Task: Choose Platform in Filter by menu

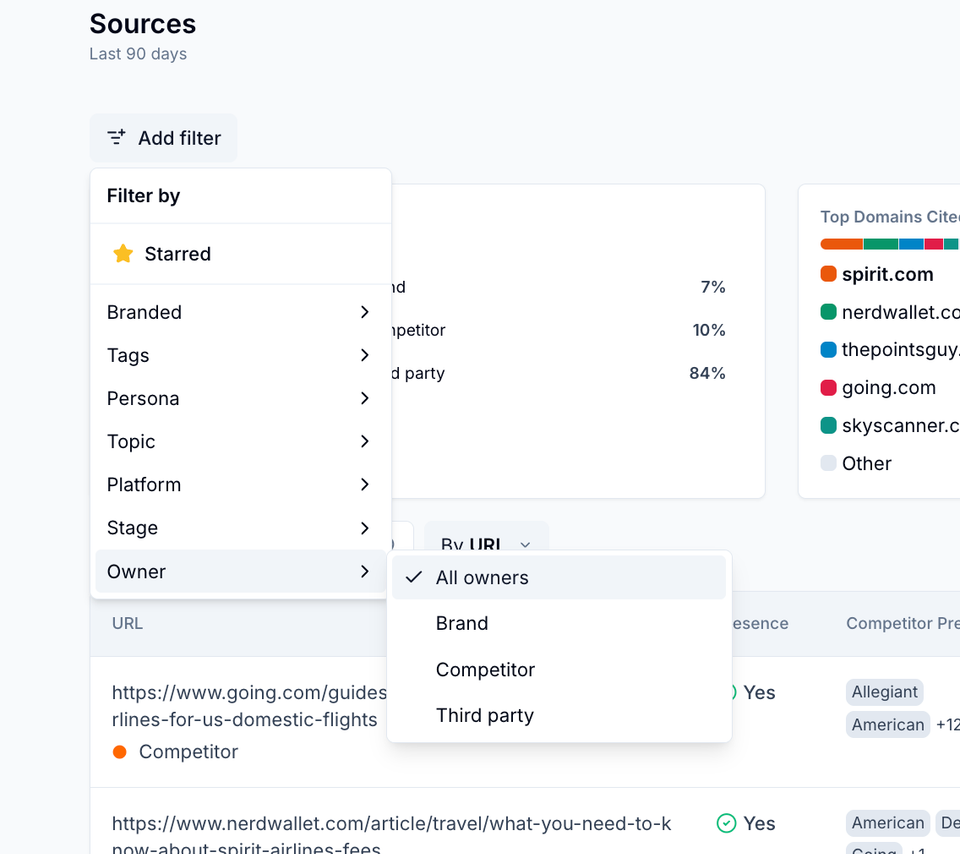Action: click(x=144, y=484)
